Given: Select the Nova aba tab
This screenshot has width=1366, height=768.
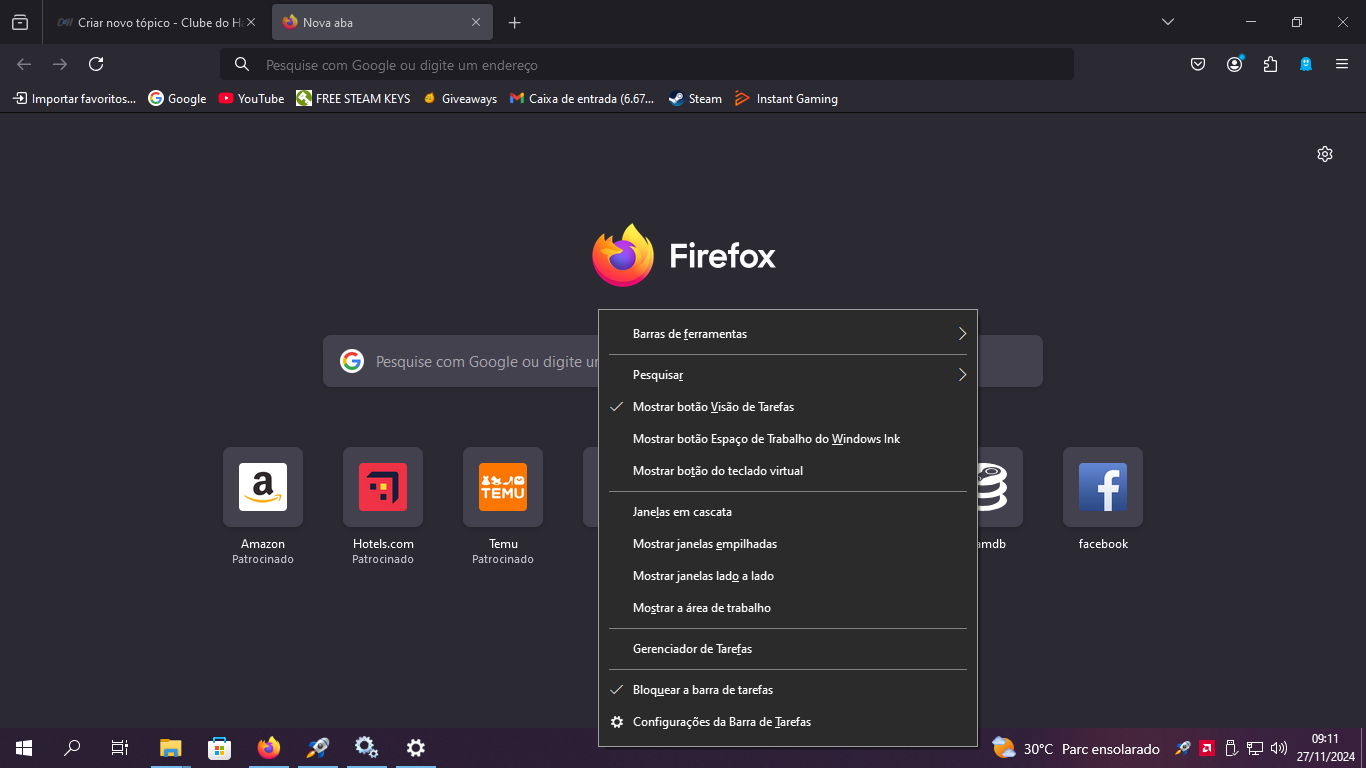Looking at the screenshot, I should pos(382,22).
